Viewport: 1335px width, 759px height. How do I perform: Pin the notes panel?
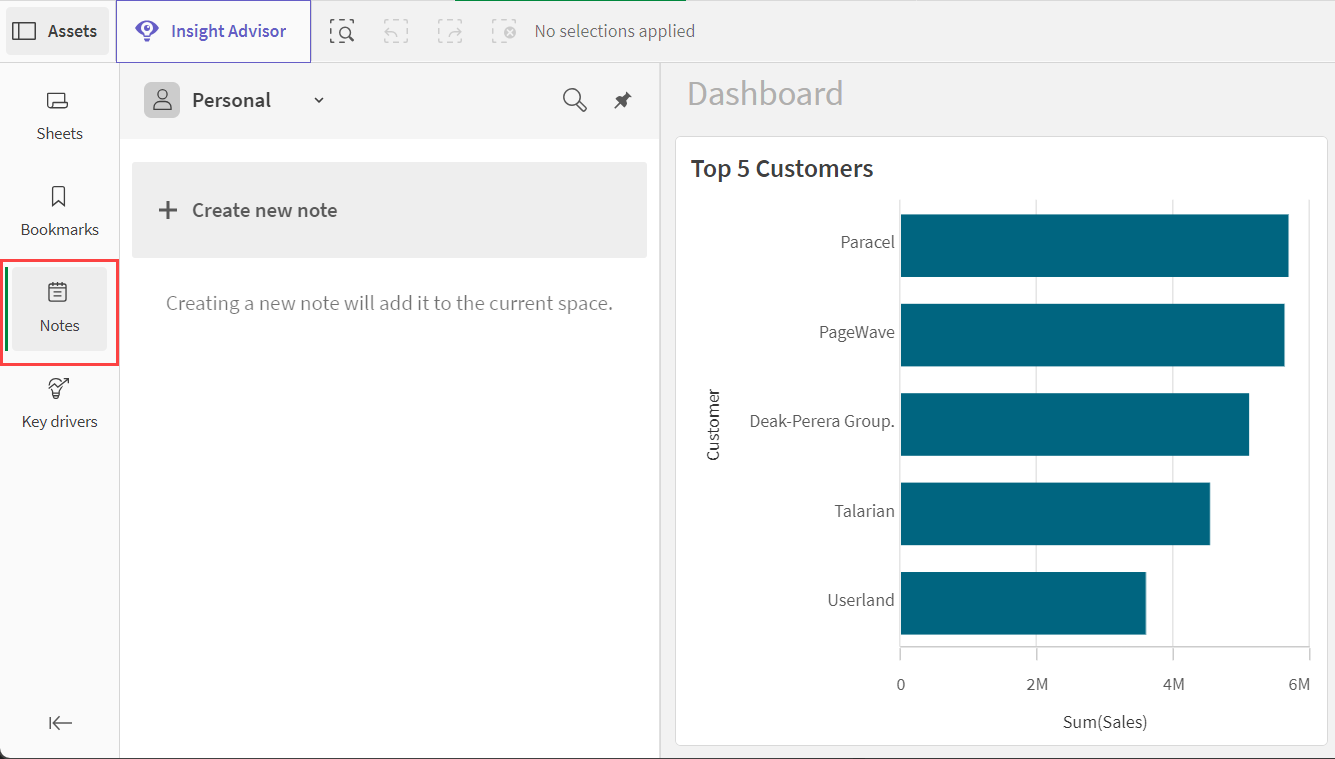623,100
